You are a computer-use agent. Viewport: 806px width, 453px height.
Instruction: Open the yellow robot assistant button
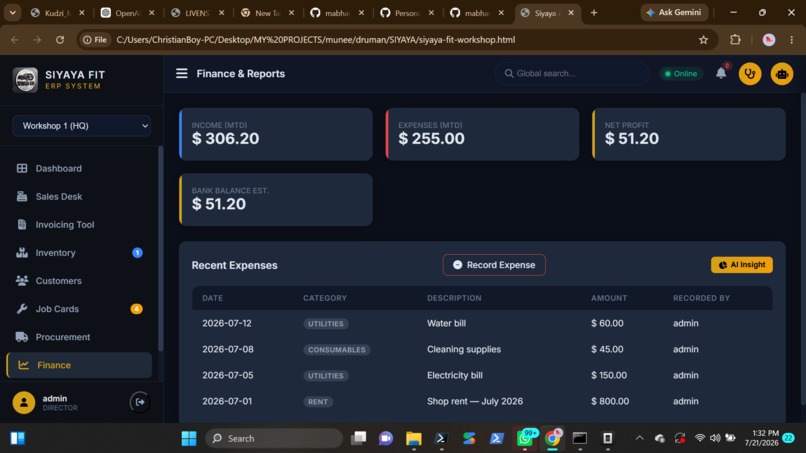click(782, 74)
